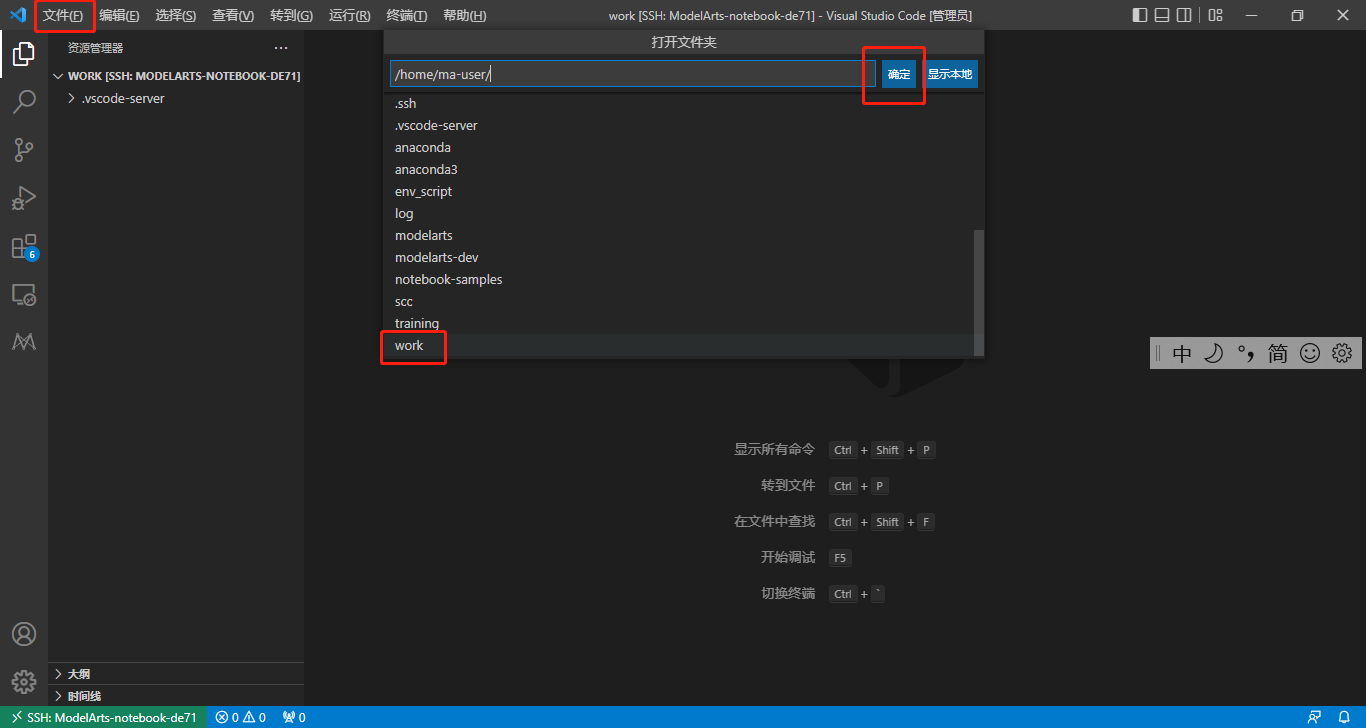The width and height of the screenshot is (1366, 728).
Task: Open the Search view in activity bar
Action: 24,102
